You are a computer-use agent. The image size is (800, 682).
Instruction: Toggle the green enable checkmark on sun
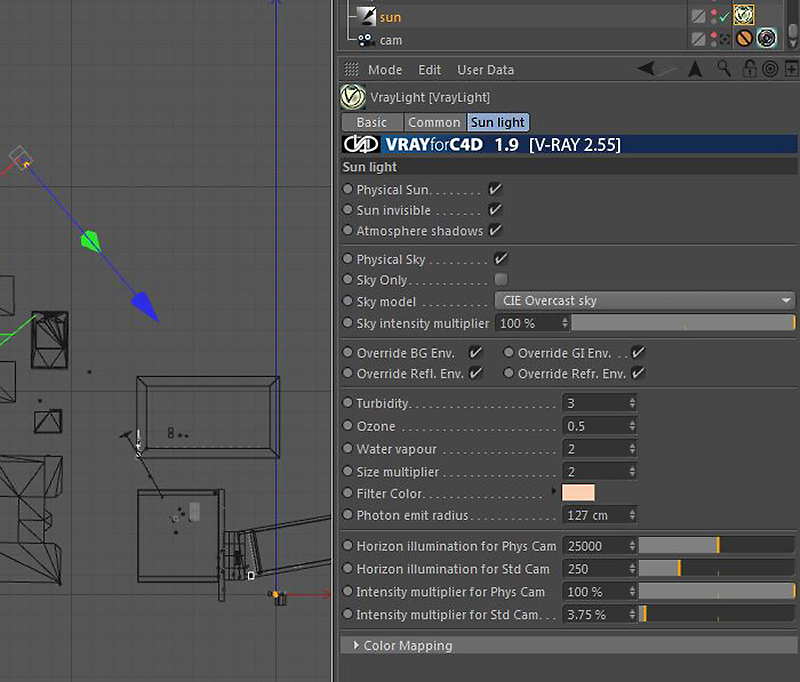724,17
